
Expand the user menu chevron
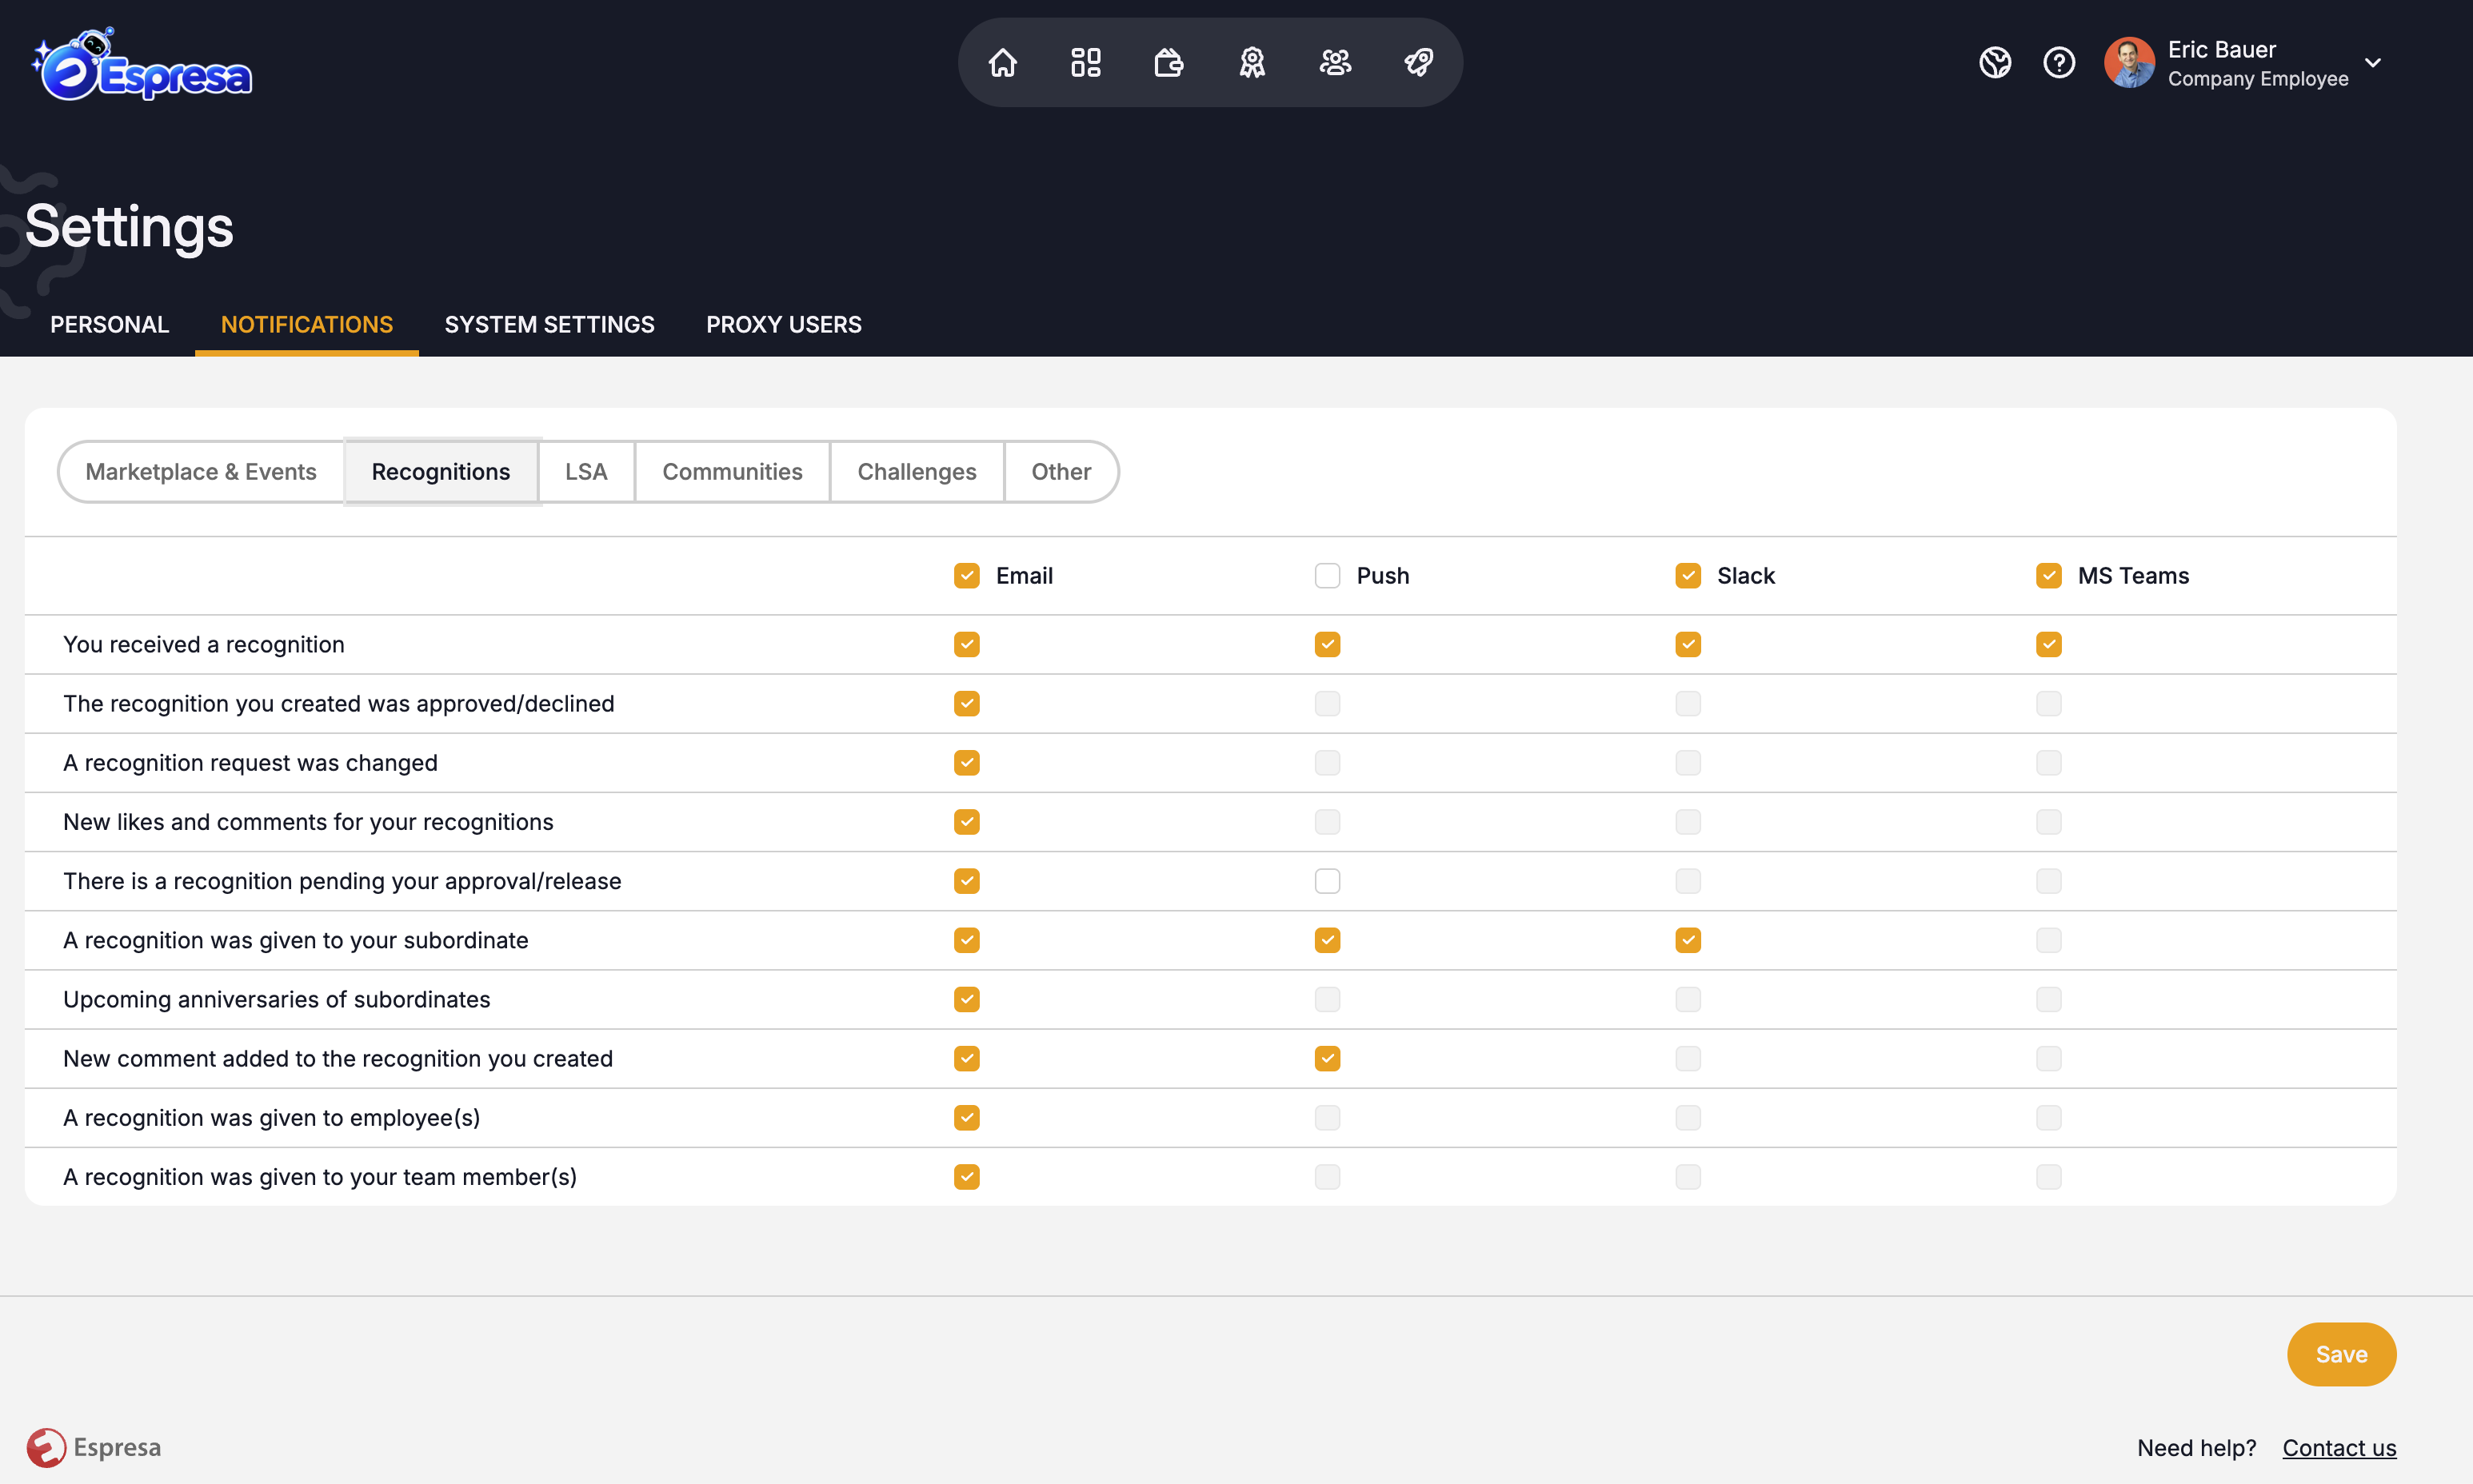pos(2373,62)
